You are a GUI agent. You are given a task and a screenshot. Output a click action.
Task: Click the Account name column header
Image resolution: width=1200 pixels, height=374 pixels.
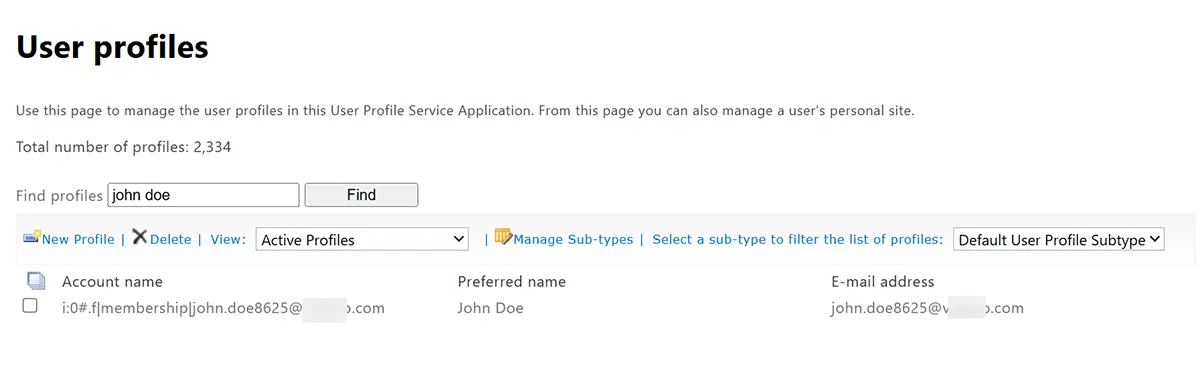tap(112, 282)
